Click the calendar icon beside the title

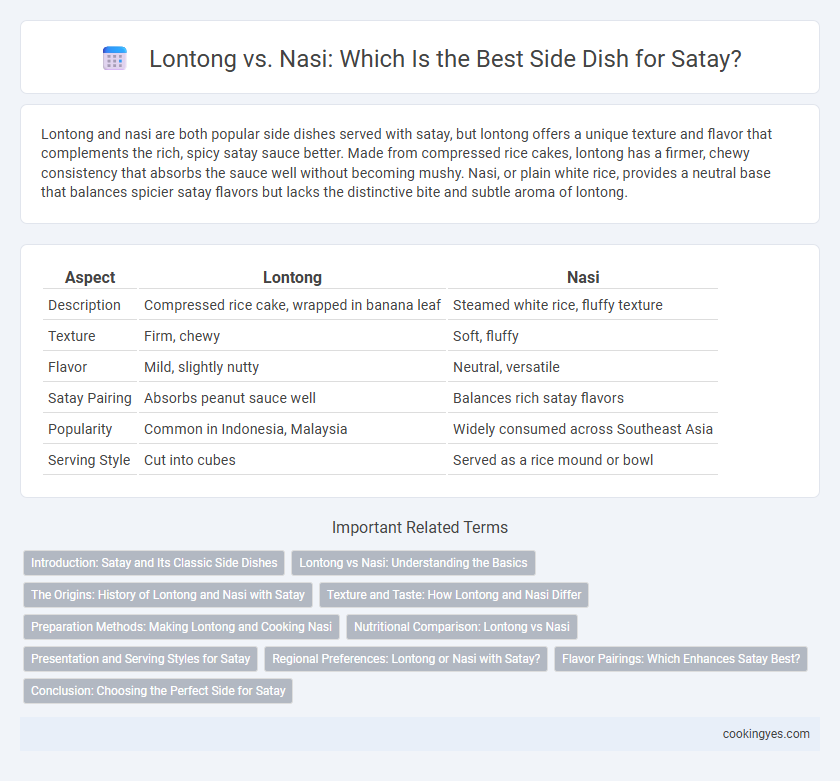click(114, 58)
